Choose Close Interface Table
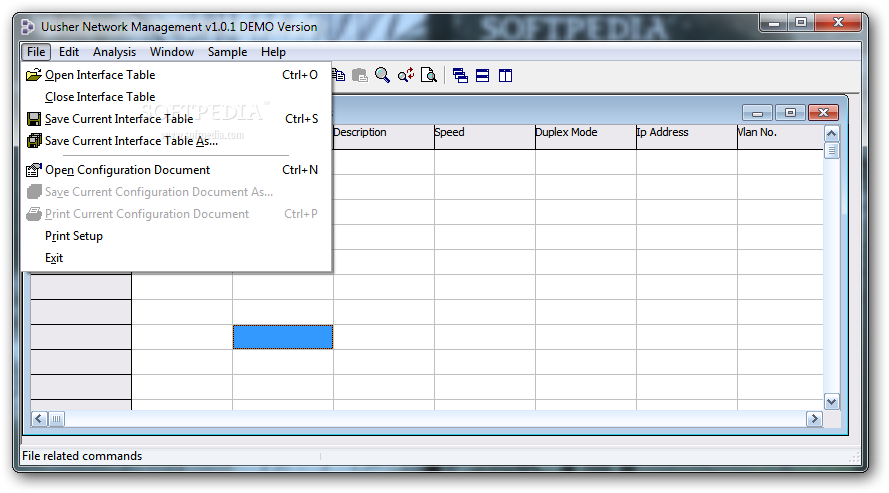Viewport: 889px width, 493px height. click(176, 97)
